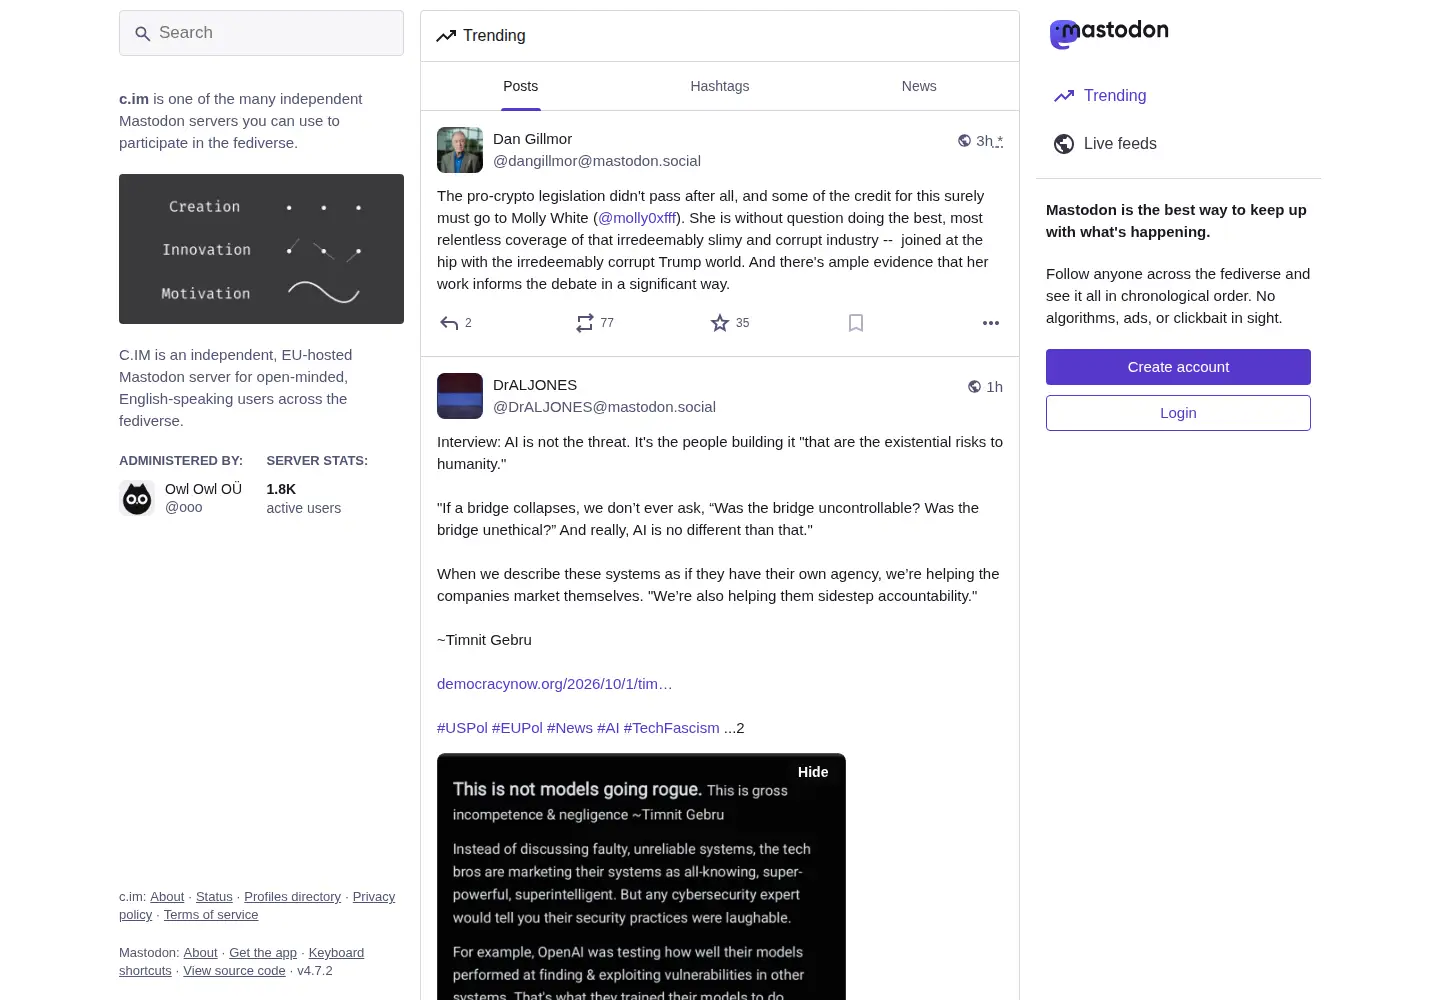Open the Status link in footer

point(214,897)
